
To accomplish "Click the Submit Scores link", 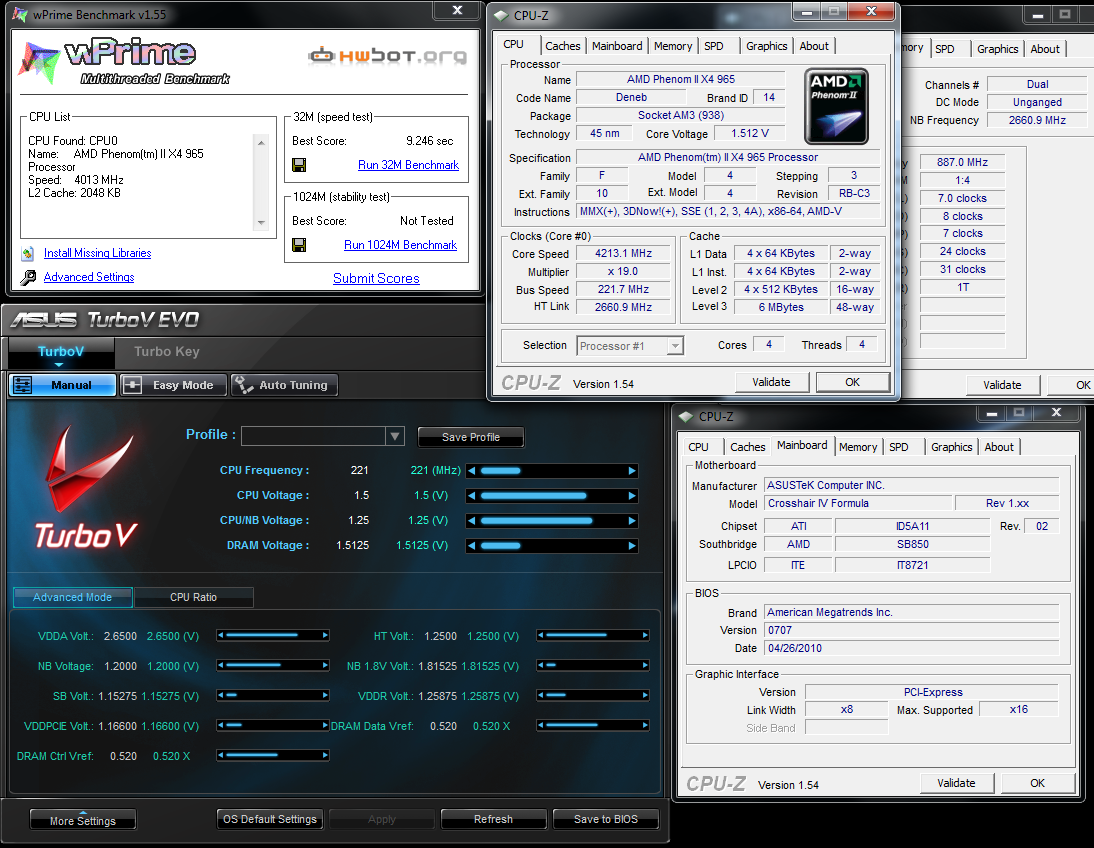I will point(376,278).
